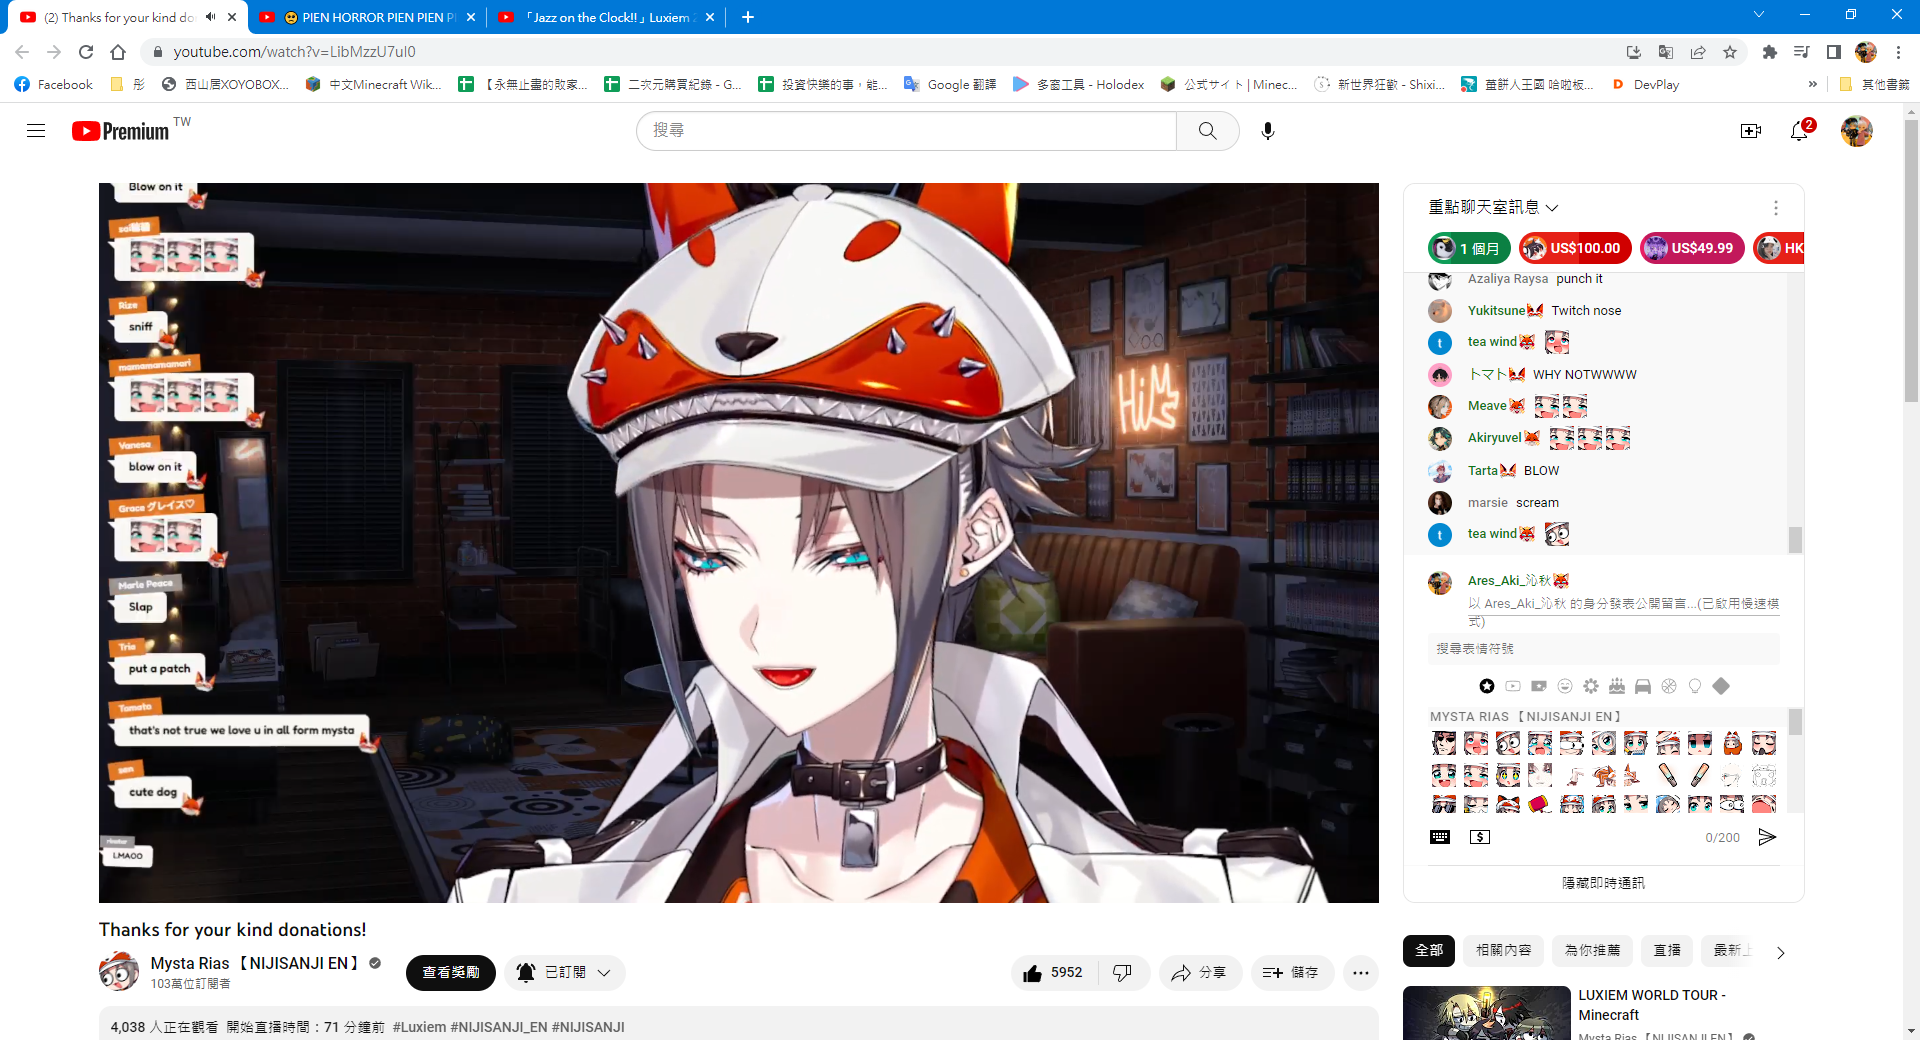Viewport: 1920px width, 1040px height.
Task: Click the 儲存 save button
Action: [x=1292, y=973]
